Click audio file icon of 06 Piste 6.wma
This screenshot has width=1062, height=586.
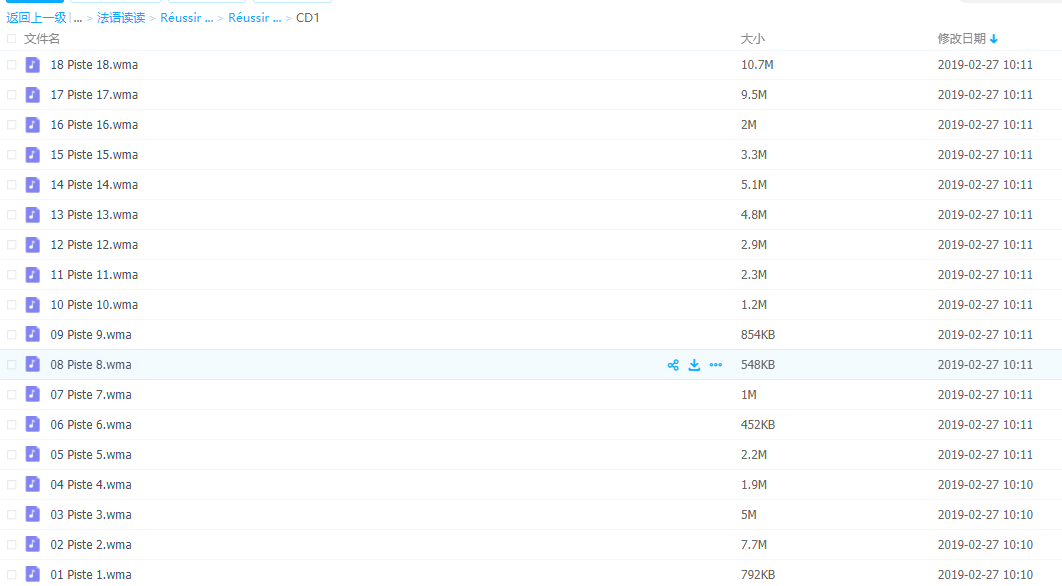pos(33,425)
